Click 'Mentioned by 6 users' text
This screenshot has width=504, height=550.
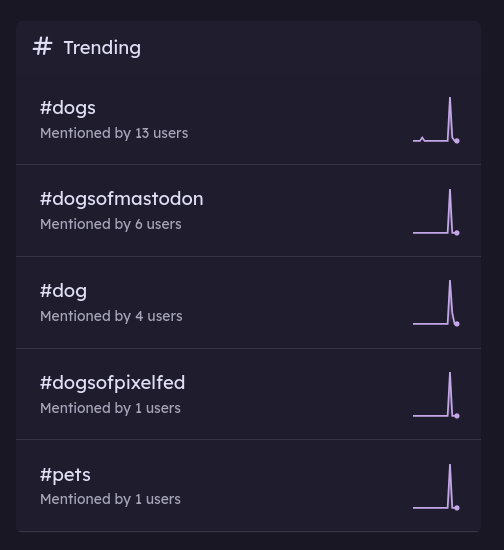click(111, 224)
